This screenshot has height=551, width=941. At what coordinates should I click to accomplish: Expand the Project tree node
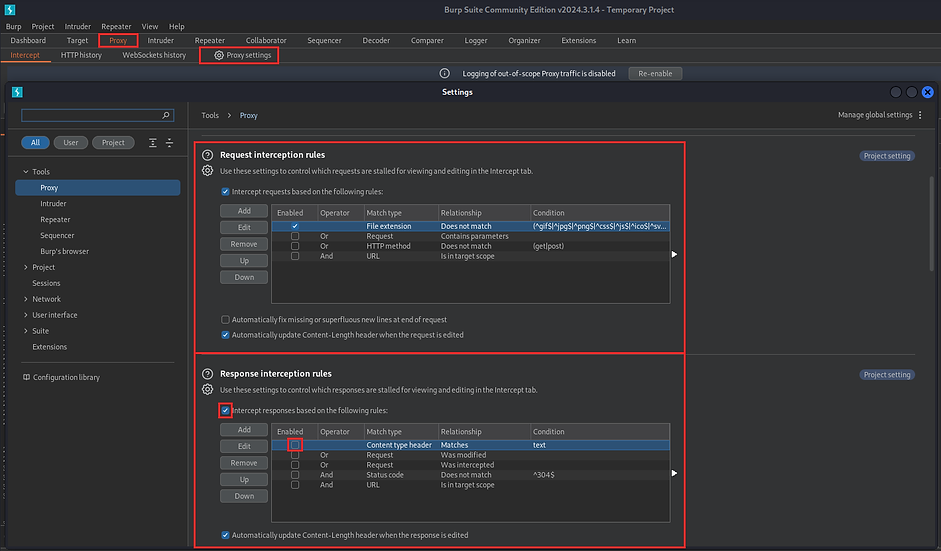[26, 267]
